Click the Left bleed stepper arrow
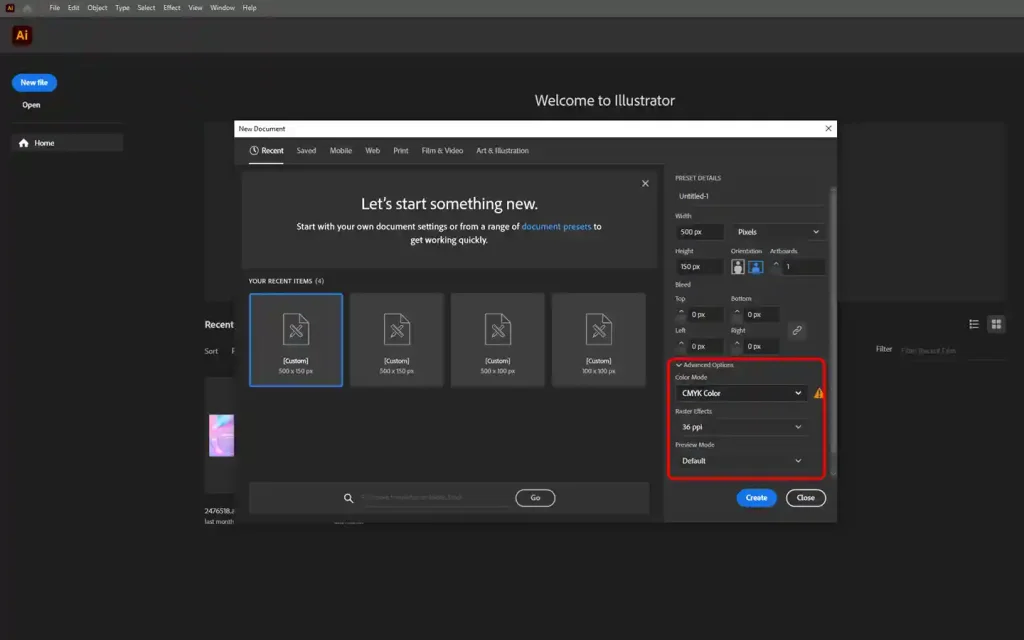The width and height of the screenshot is (1024, 640). pyautogui.click(x=681, y=343)
